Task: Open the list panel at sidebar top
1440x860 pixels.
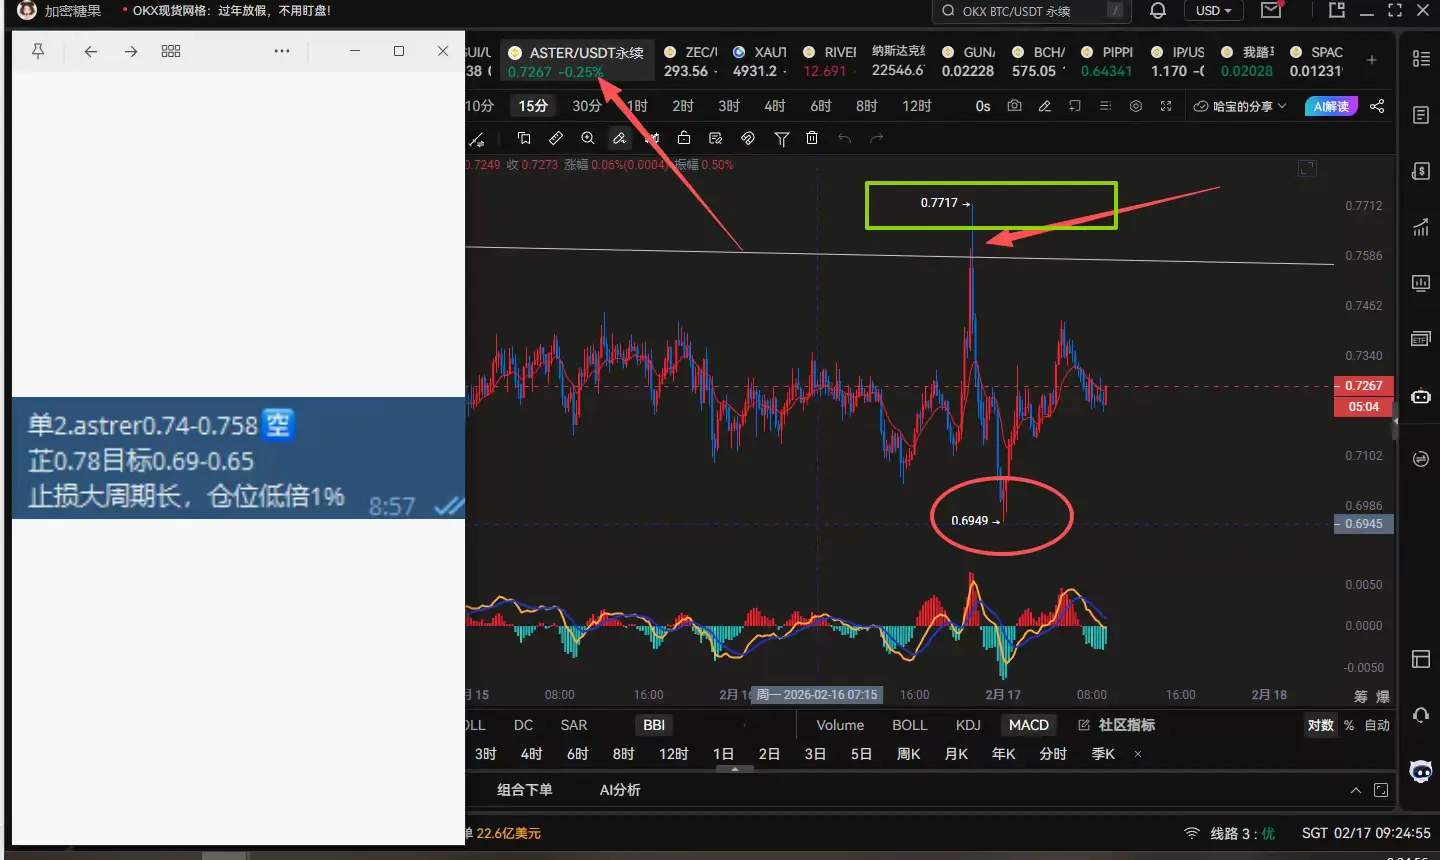Action: tap(1421, 59)
